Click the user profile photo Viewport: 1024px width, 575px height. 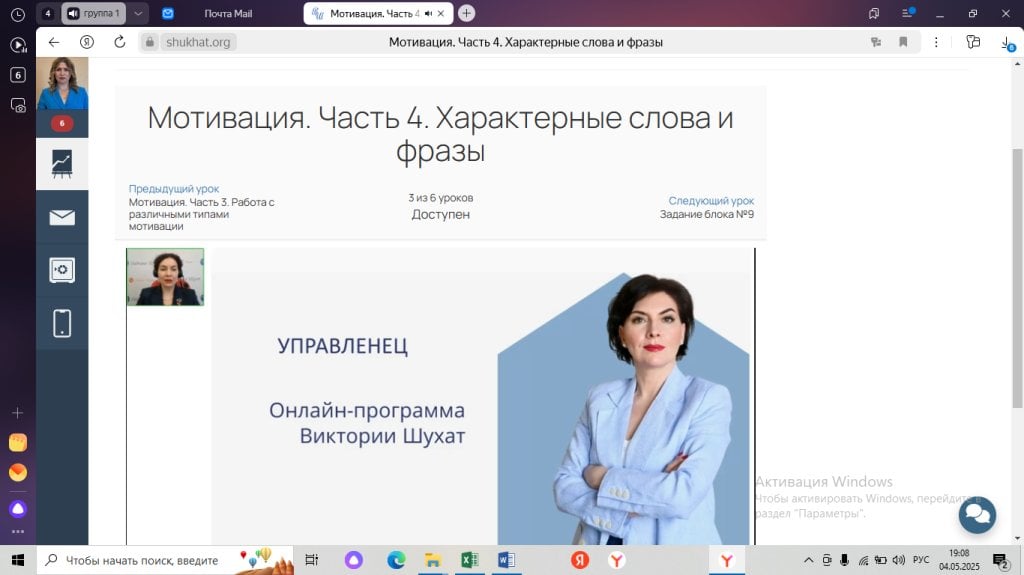click(62, 83)
